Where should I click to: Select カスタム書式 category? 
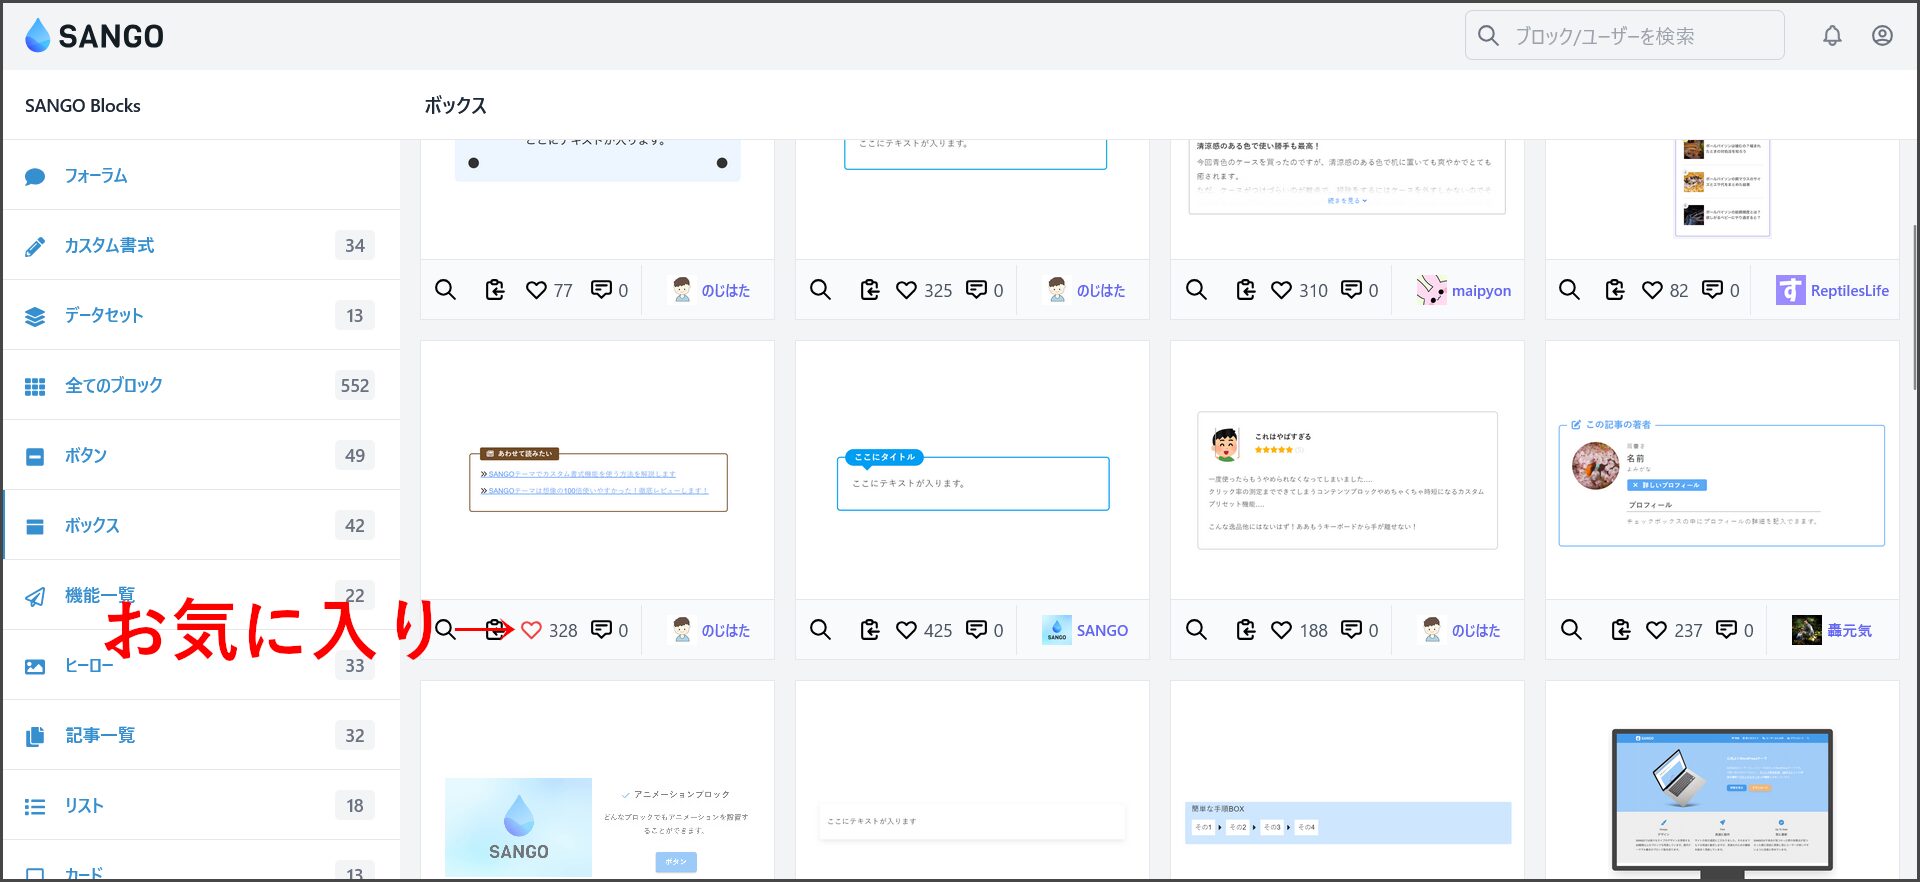(x=200, y=245)
